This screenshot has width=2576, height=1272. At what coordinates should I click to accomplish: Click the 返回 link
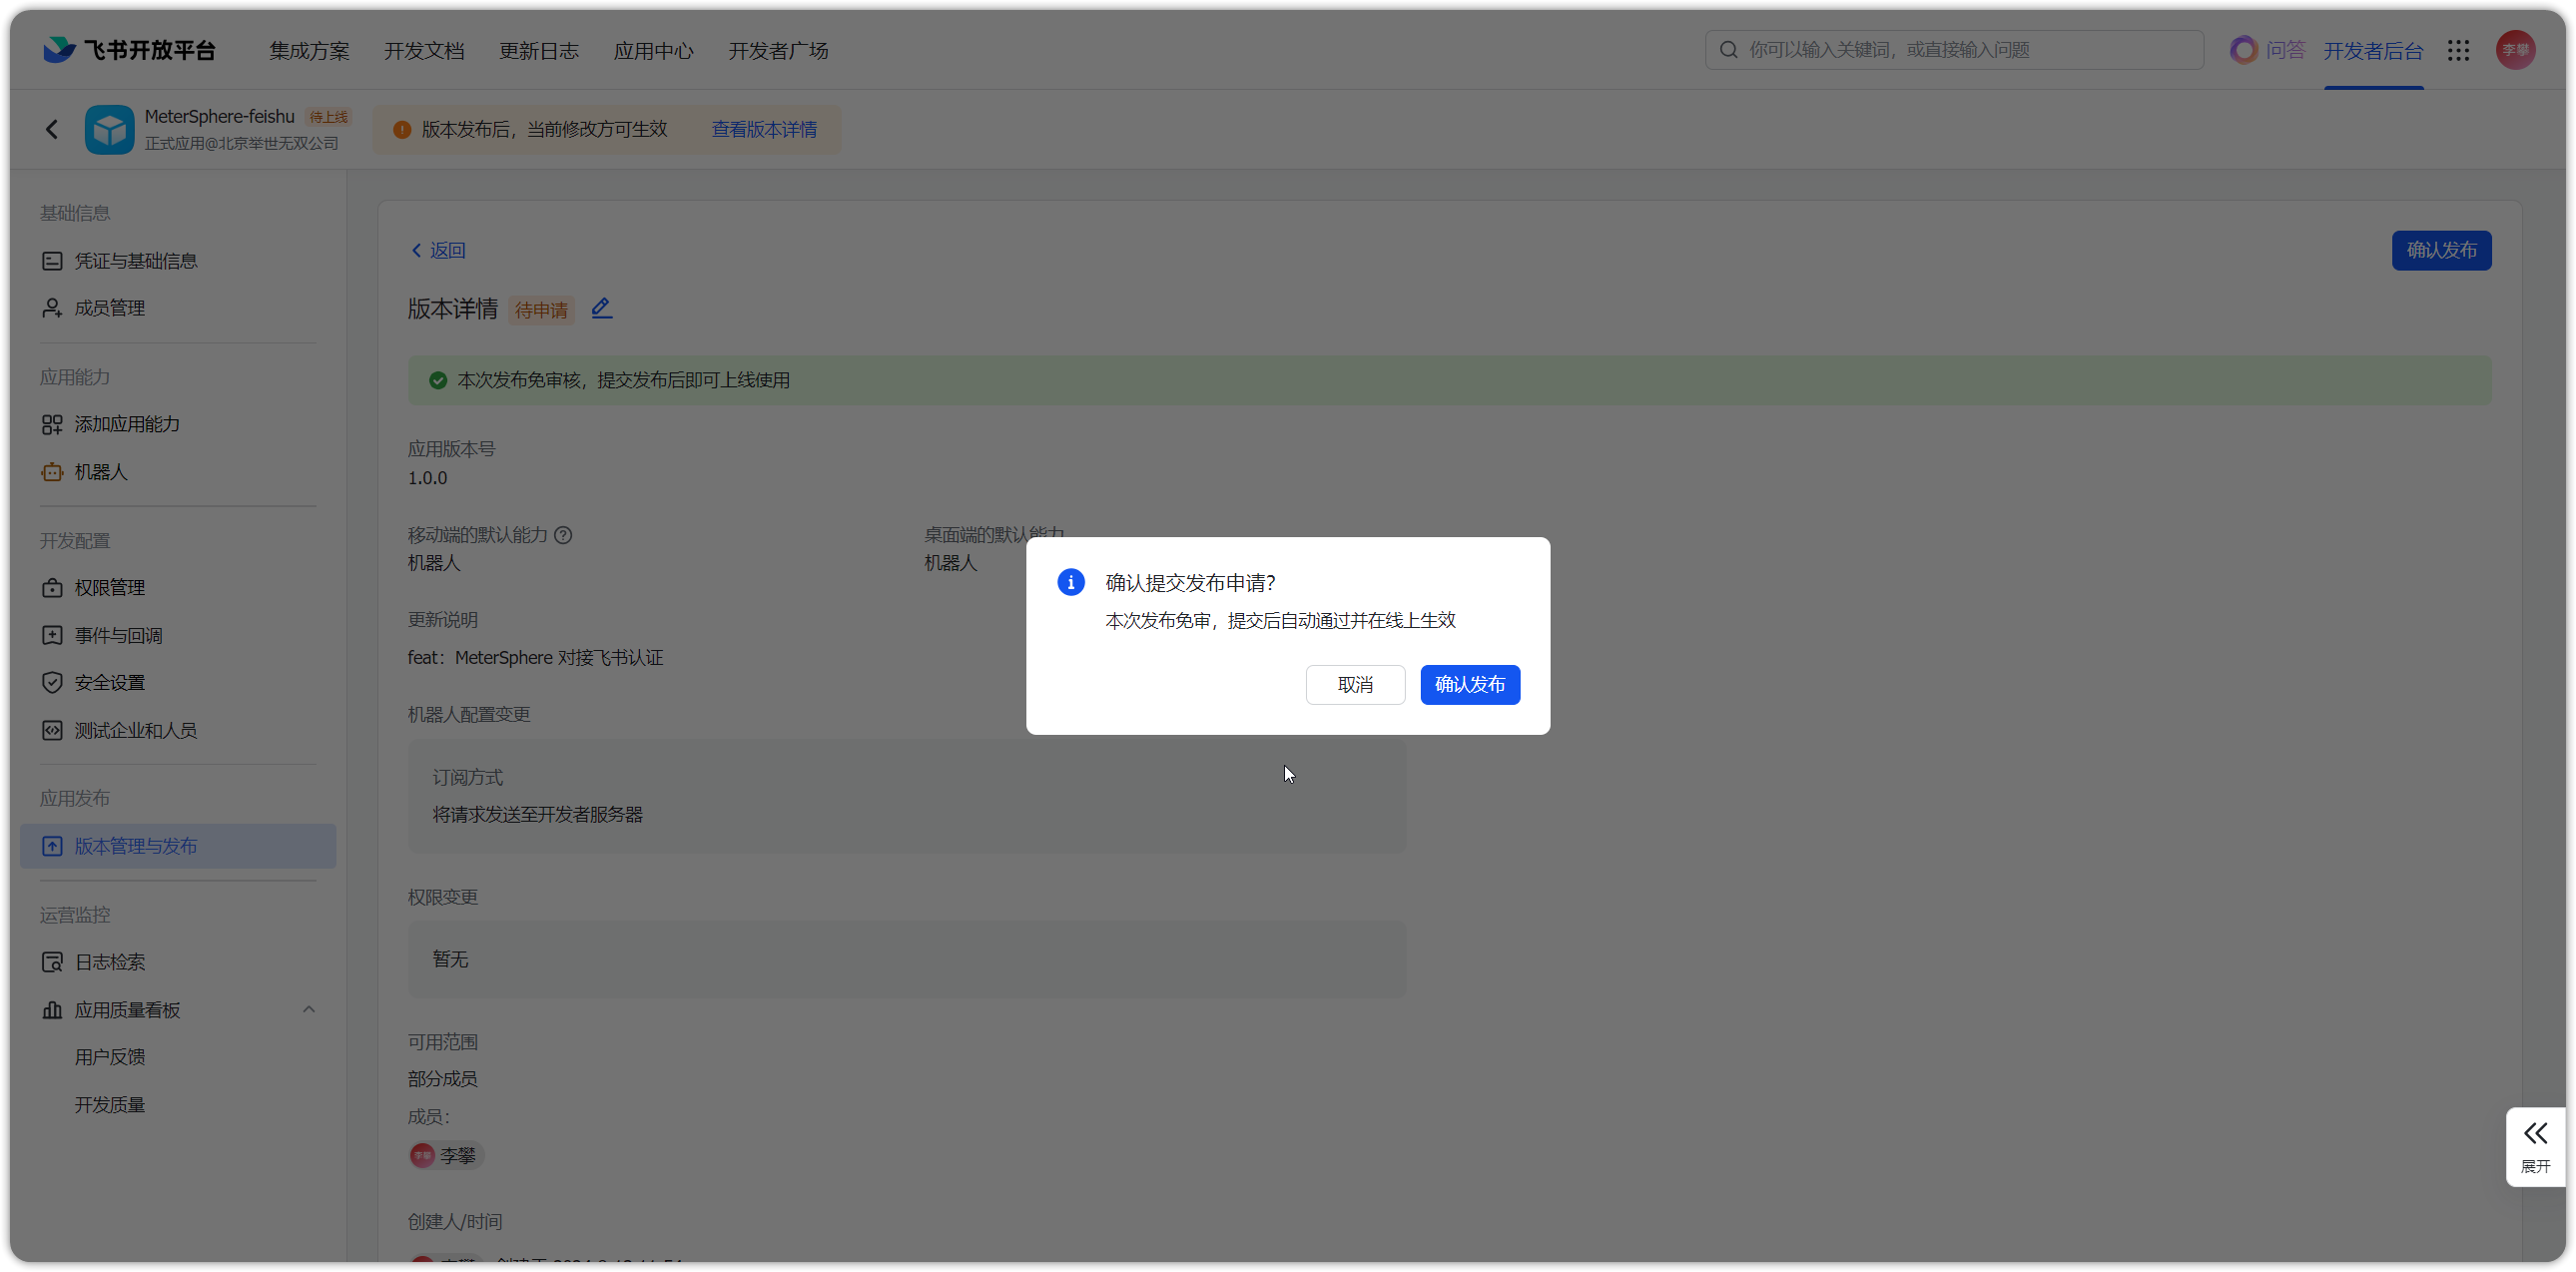438,250
